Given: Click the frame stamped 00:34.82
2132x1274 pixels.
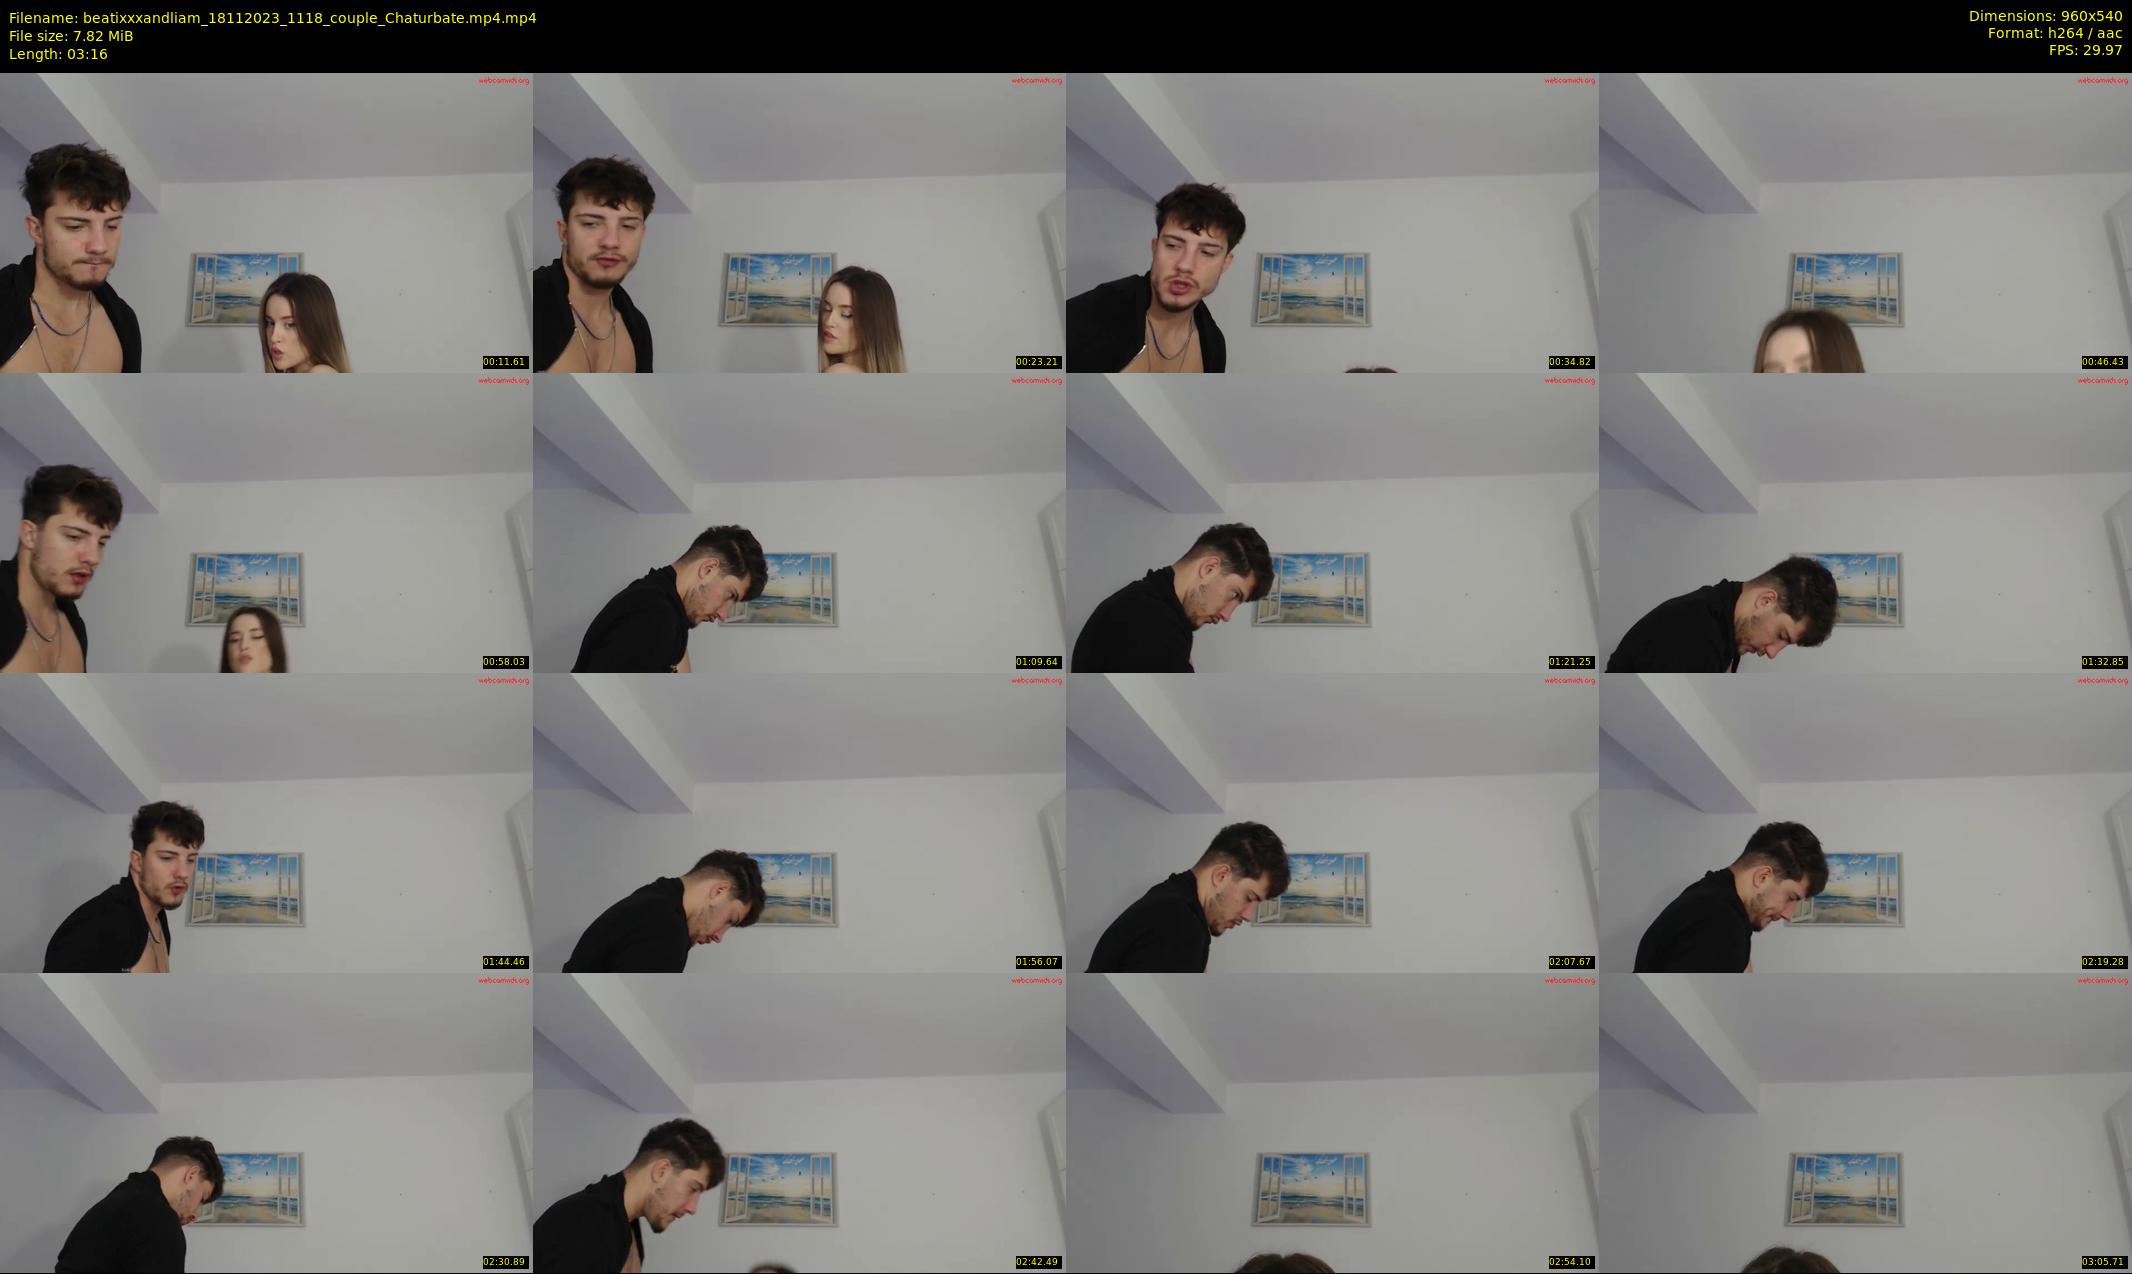Looking at the screenshot, I should point(1332,222).
